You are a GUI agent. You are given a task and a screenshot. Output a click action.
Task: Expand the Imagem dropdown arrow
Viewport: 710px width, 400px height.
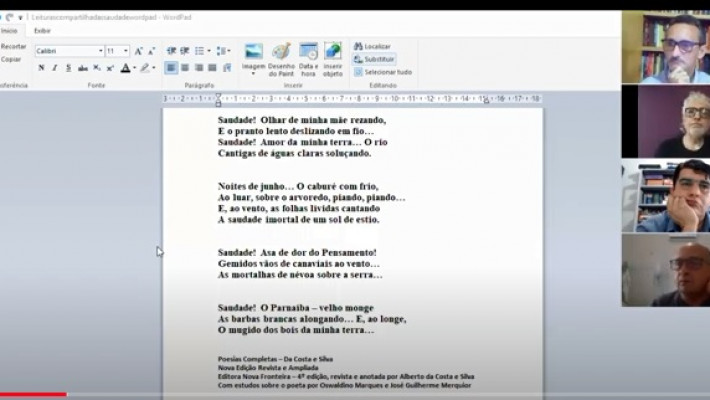pos(254,74)
